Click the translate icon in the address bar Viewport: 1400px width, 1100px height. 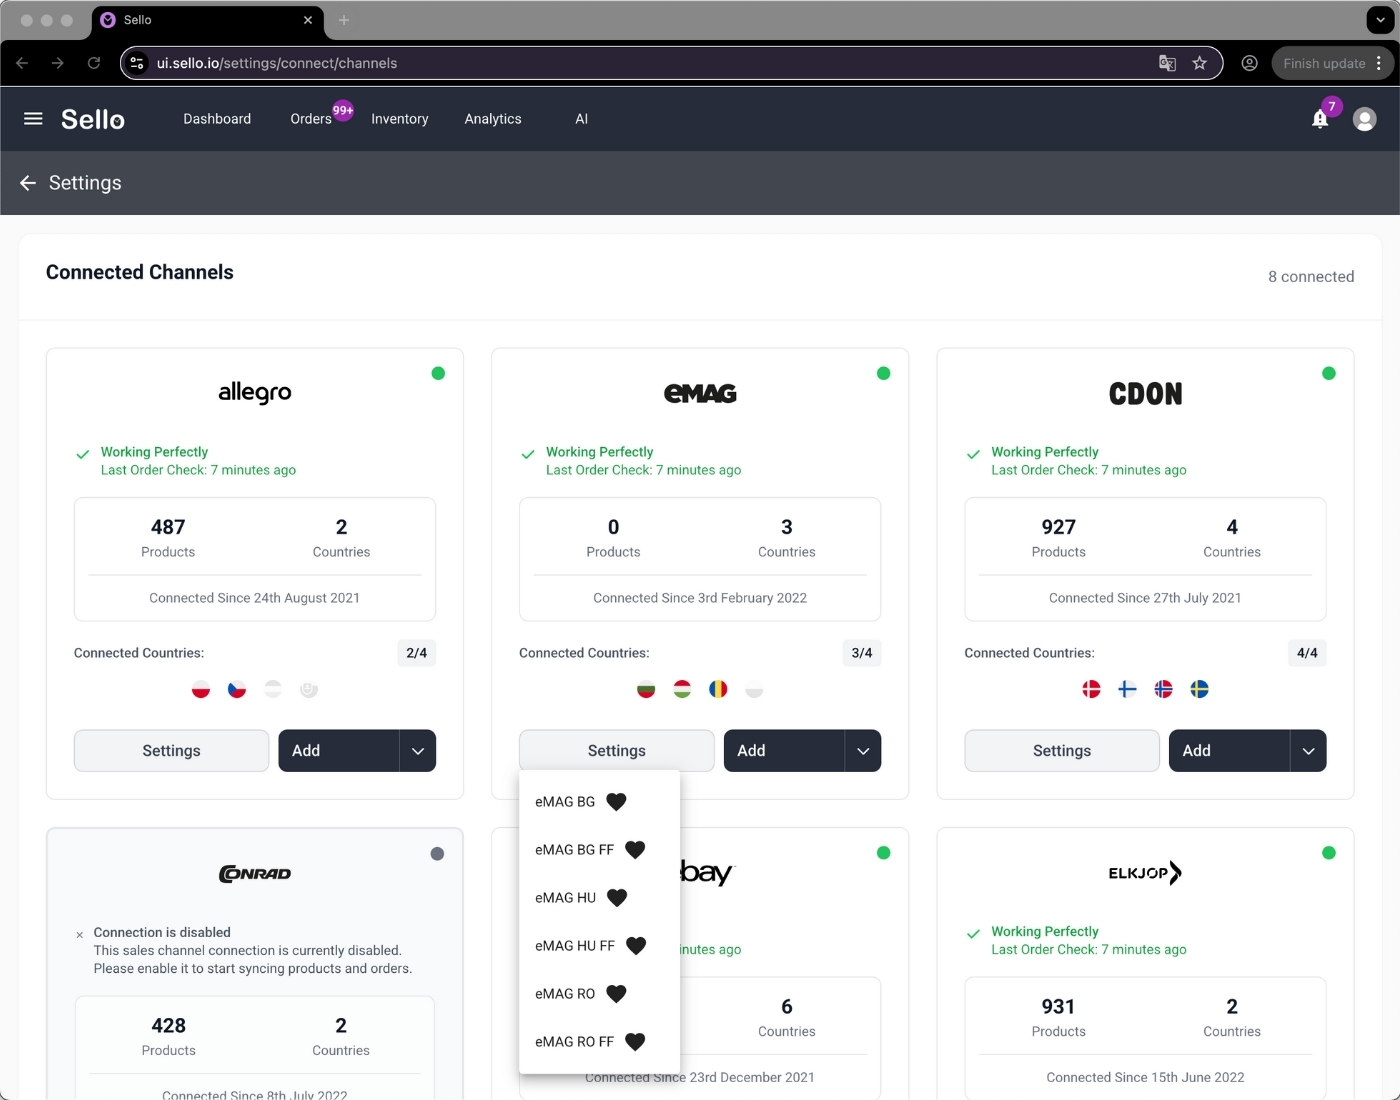[1167, 63]
